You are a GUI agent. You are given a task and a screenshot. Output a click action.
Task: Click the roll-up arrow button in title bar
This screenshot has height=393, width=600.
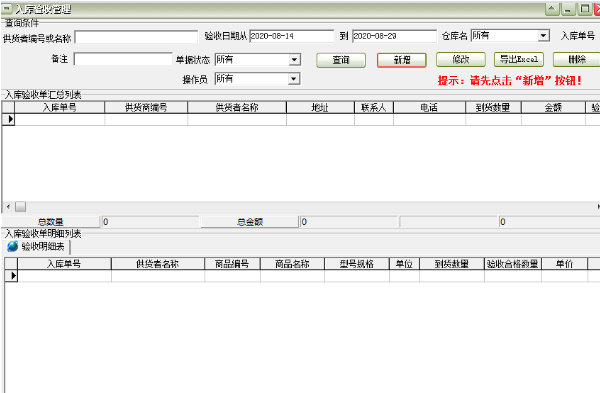[x=552, y=9]
